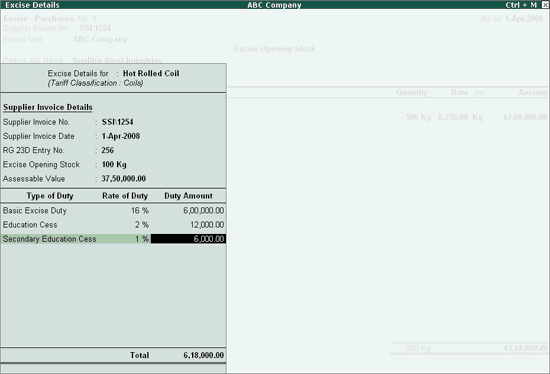Click the Secondary Education Cess 1 % rate
Screen dimensions: 550x374
click(142, 239)
